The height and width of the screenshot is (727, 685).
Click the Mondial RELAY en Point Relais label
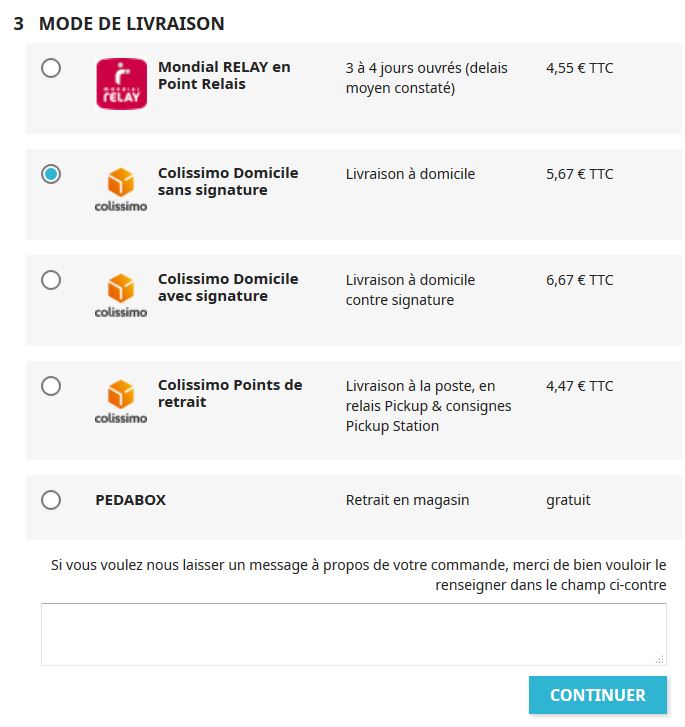coord(224,76)
